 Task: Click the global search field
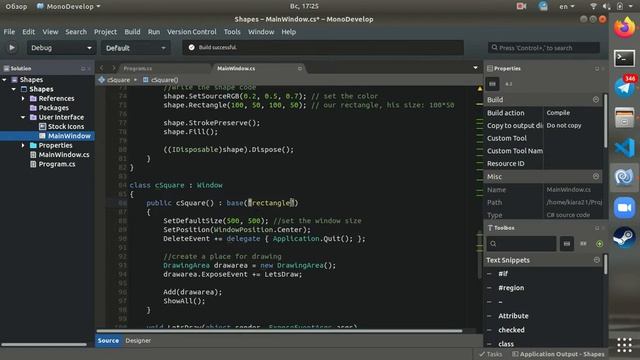point(544,48)
